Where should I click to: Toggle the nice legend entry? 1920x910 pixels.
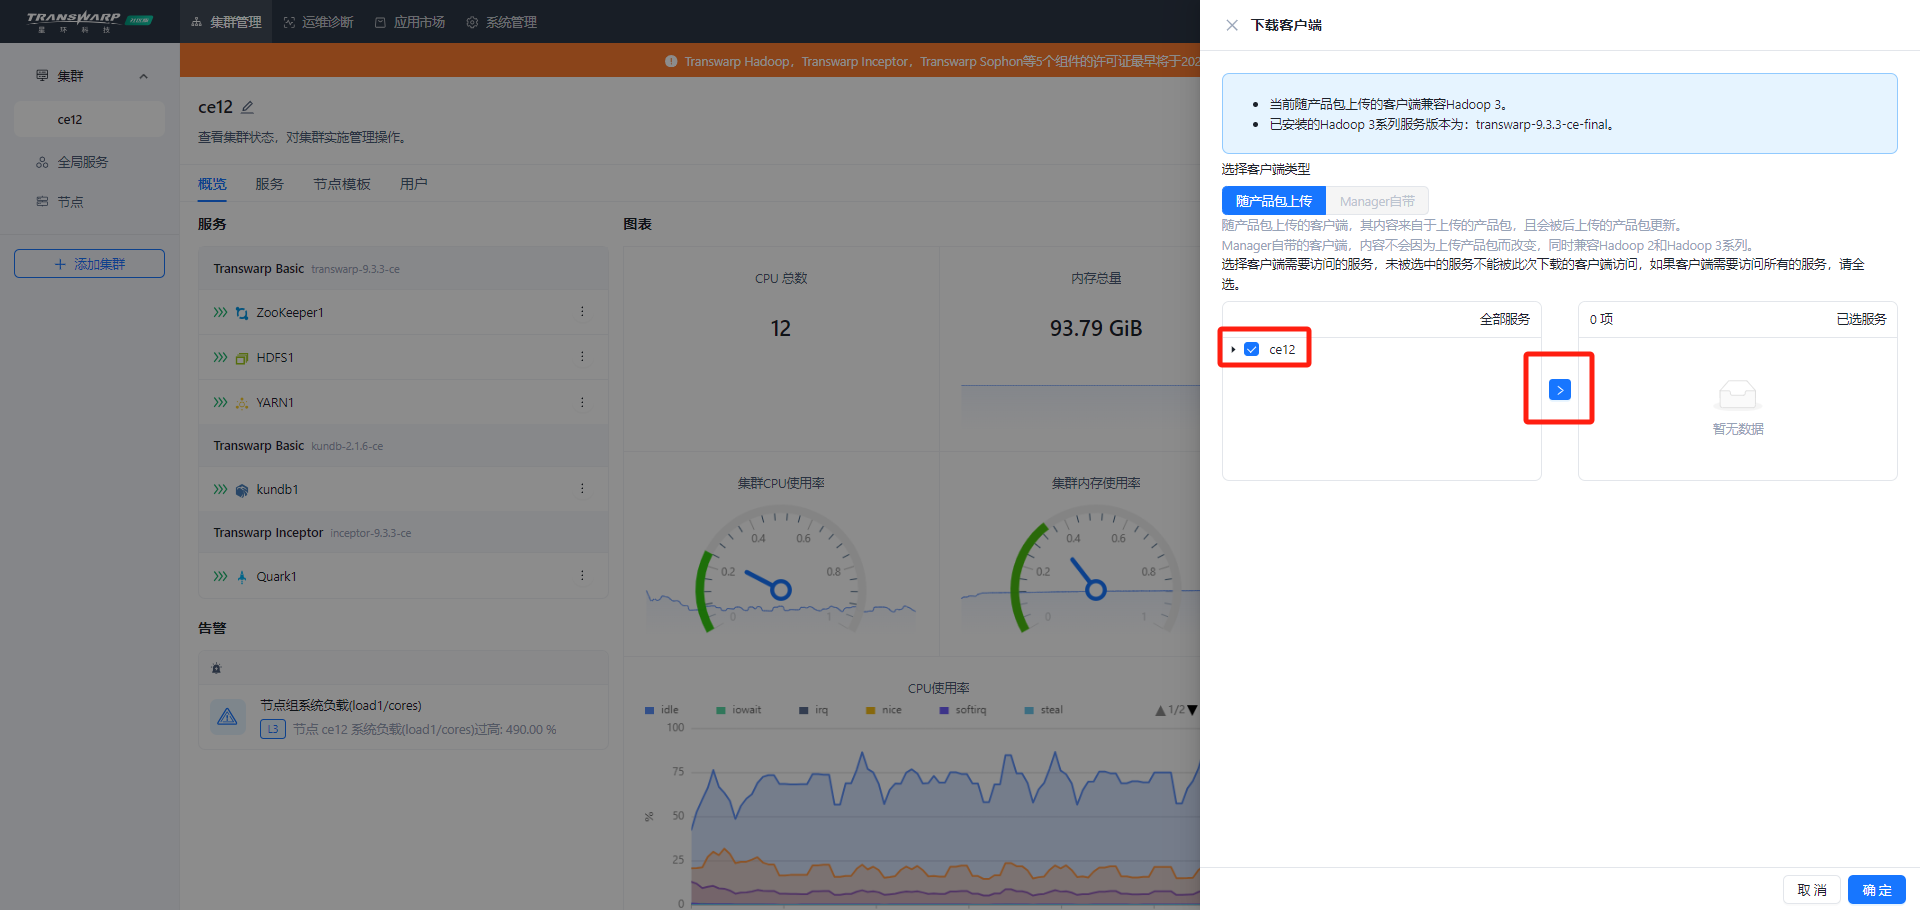coord(883,710)
